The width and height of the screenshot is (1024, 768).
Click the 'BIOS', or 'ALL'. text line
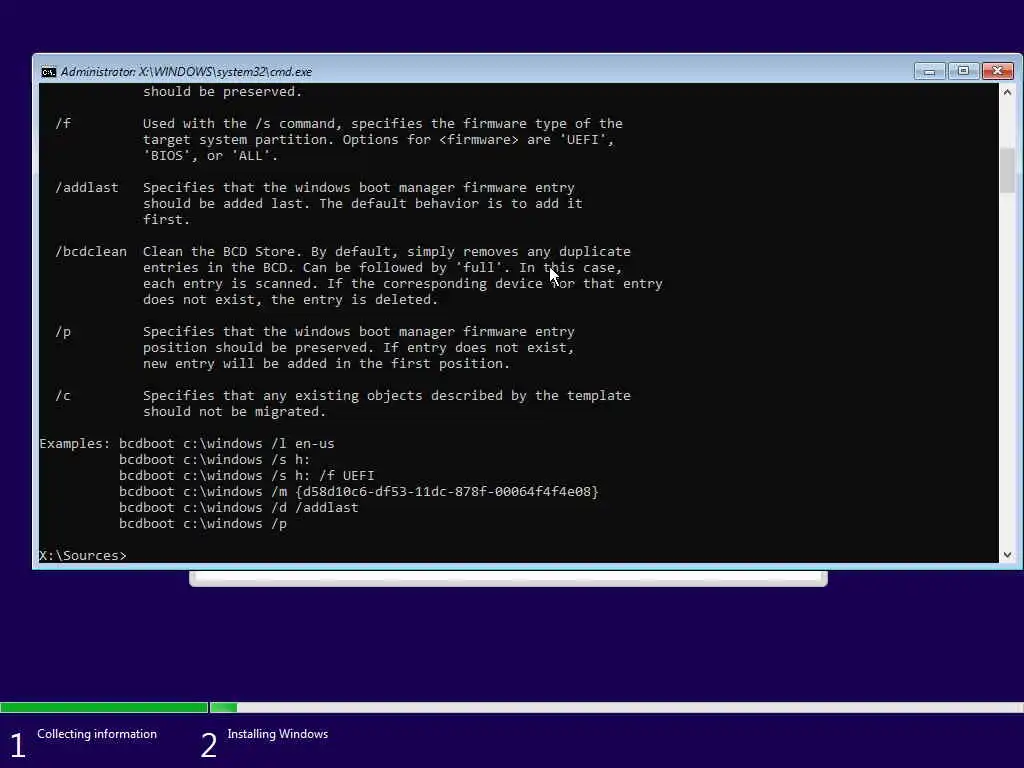point(210,155)
